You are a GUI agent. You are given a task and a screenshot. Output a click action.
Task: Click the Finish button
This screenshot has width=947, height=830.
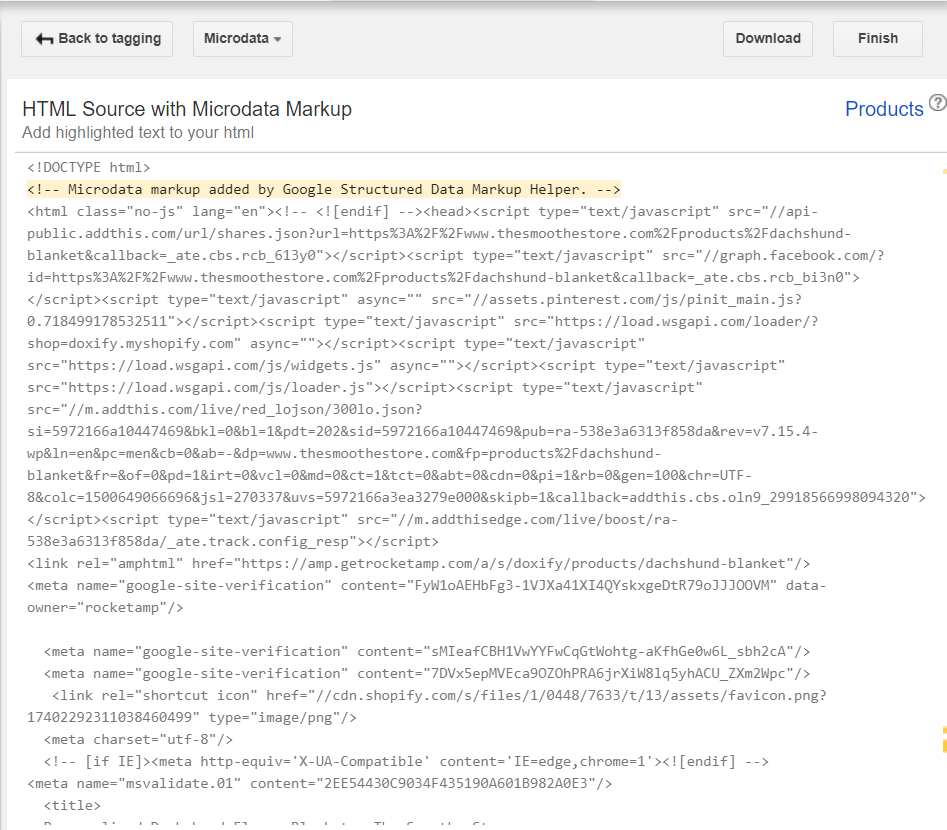pos(878,39)
